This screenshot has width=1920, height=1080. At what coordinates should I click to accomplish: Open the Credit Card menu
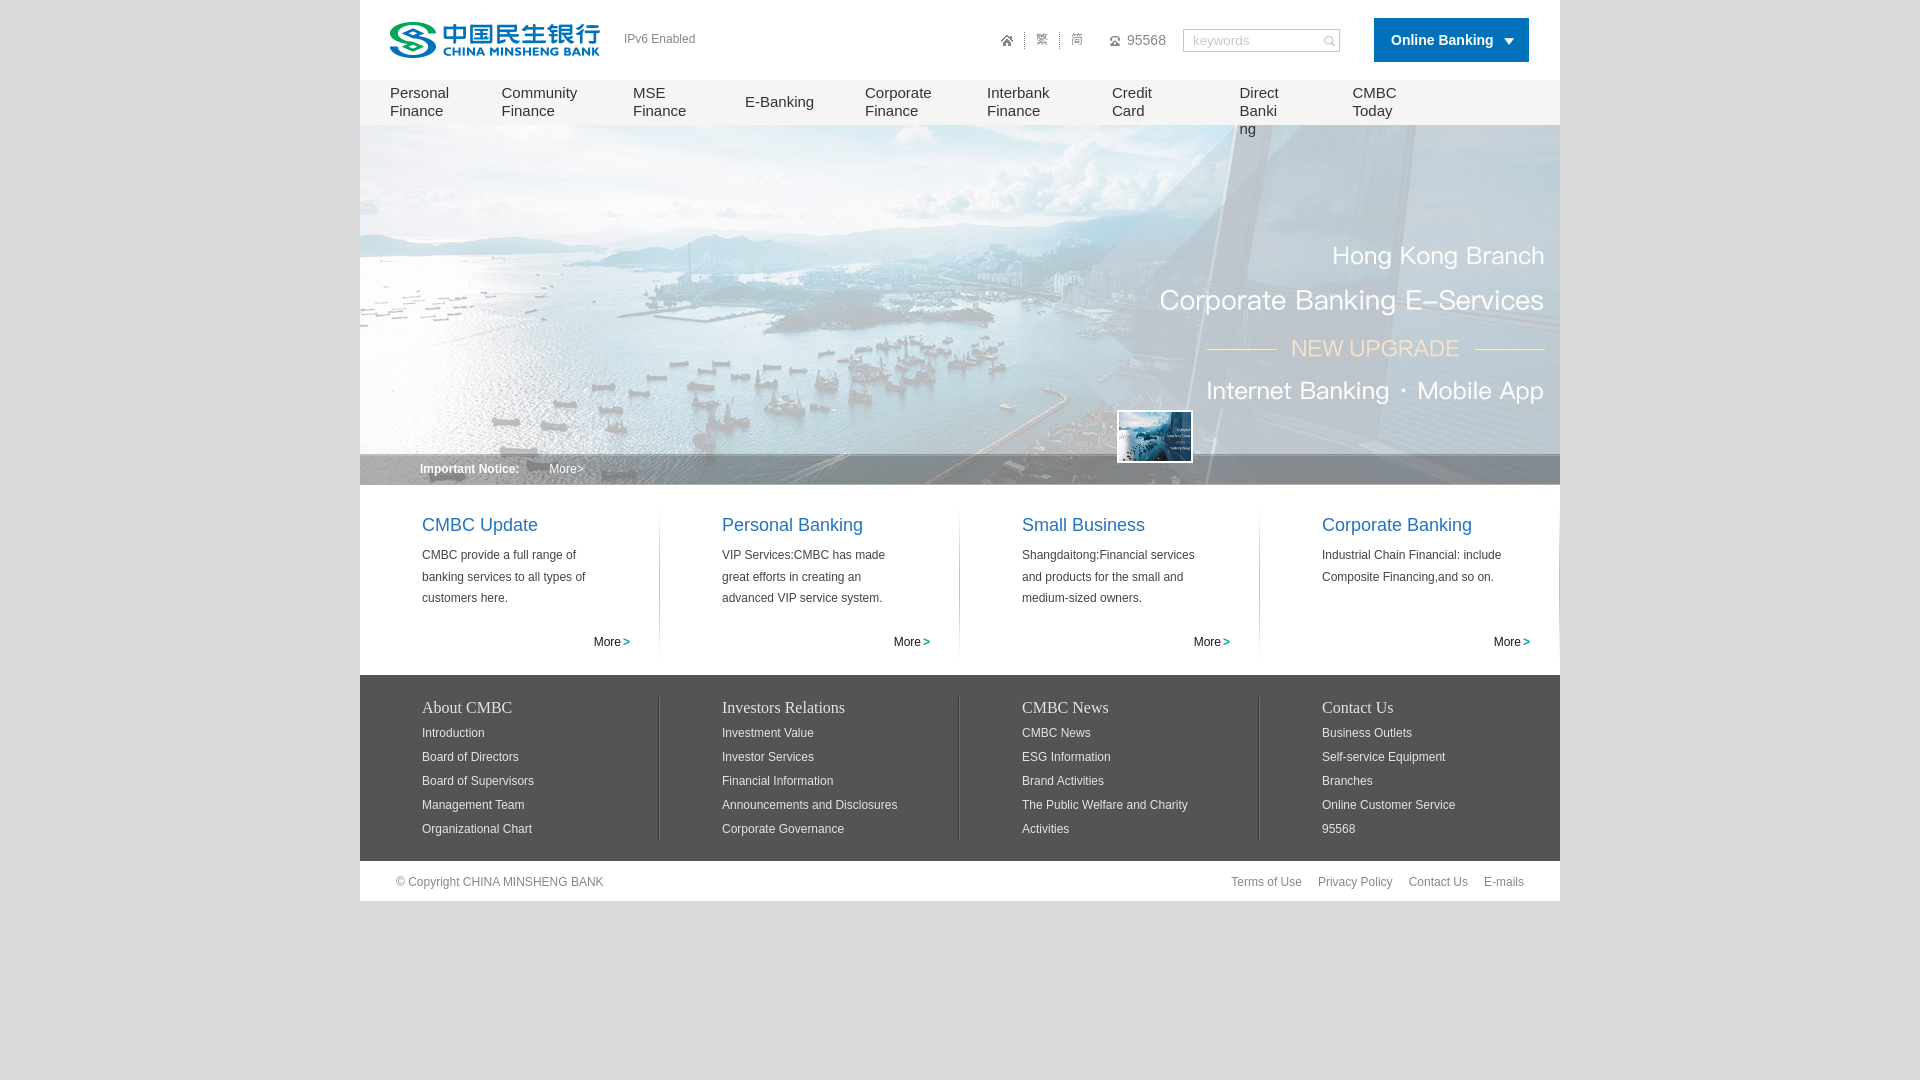click(1132, 102)
